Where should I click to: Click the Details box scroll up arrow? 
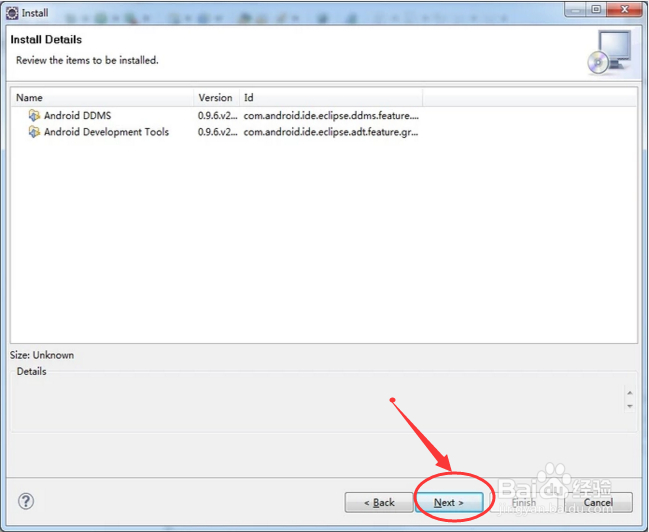pos(630,392)
